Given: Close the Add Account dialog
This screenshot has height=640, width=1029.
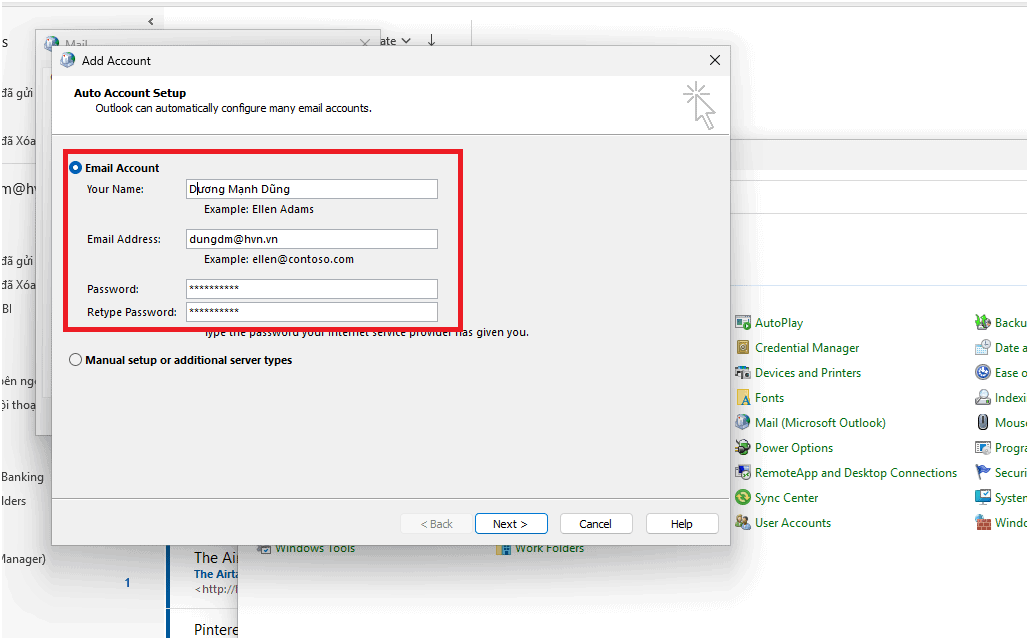Looking at the screenshot, I should [x=715, y=60].
